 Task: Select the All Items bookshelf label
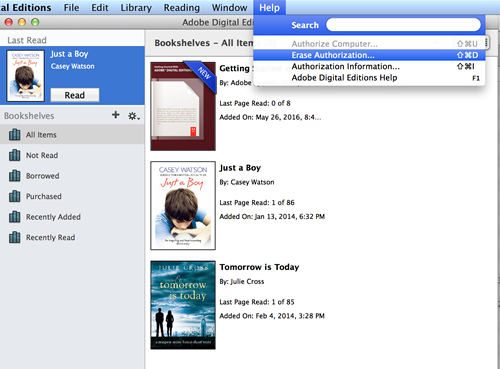click(x=41, y=135)
